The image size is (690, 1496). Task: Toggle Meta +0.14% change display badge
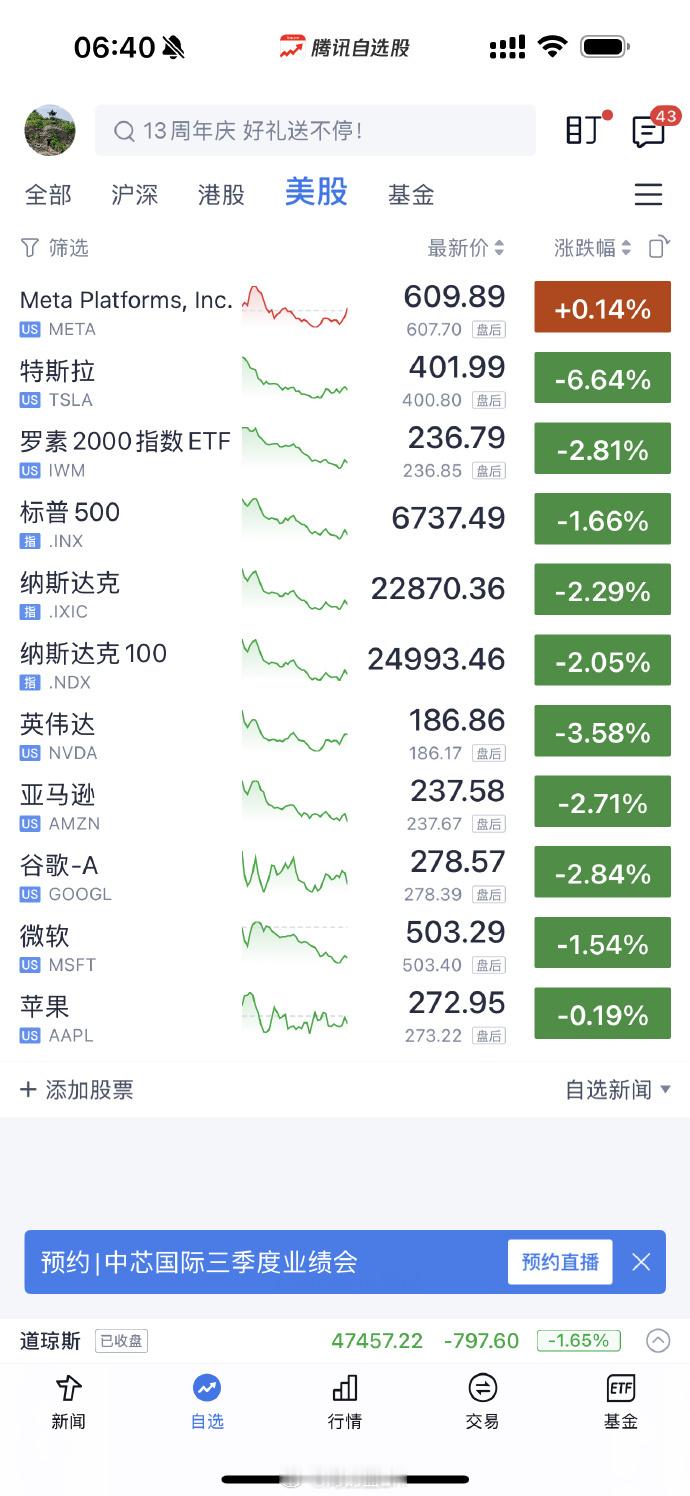(x=602, y=308)
